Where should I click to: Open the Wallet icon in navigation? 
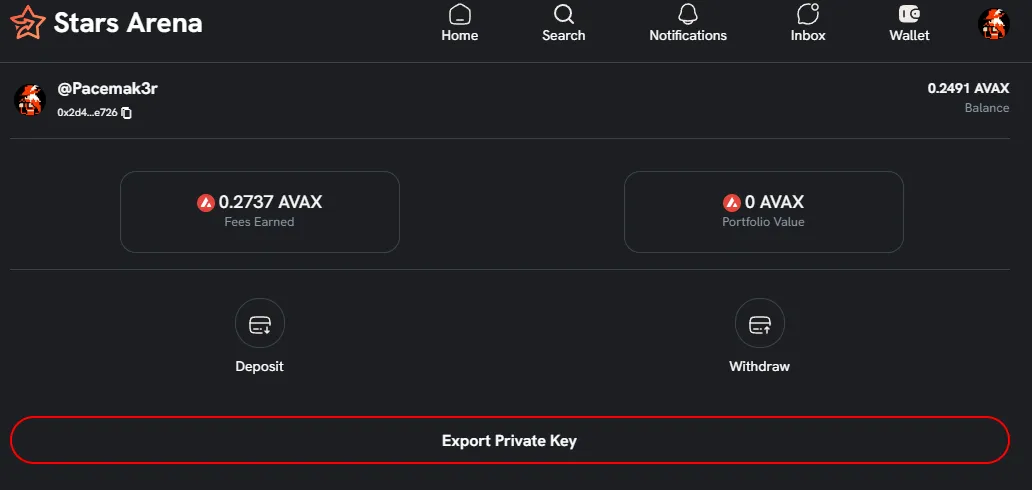[909, 14]
